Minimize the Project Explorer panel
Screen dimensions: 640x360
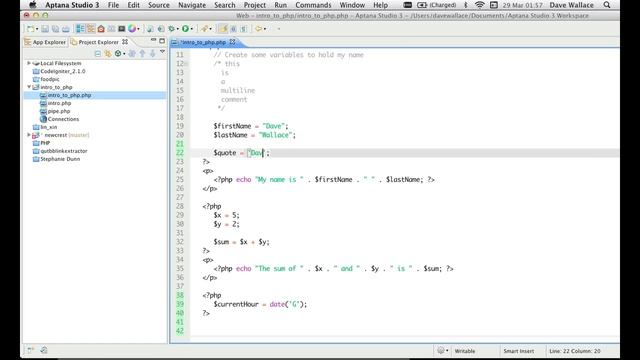(x=153, y=40)
